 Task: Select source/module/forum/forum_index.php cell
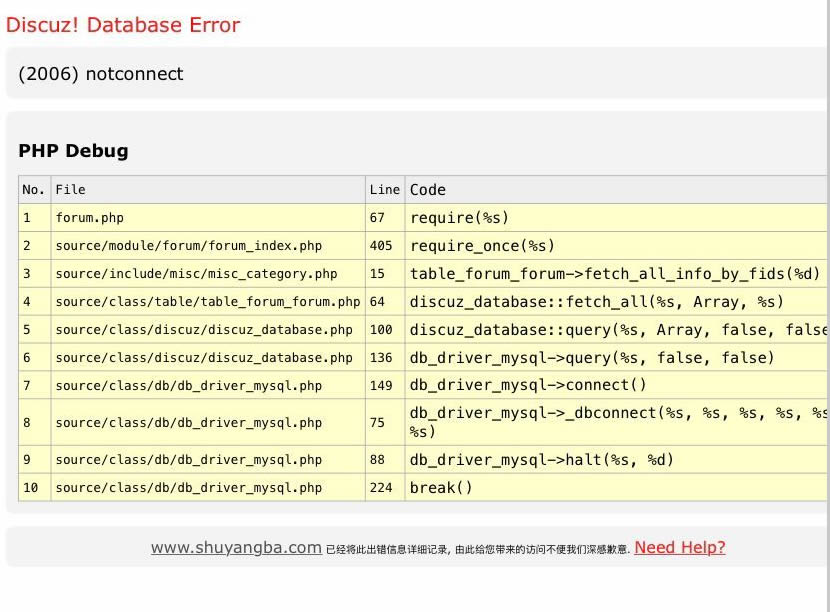coord(208,246)
